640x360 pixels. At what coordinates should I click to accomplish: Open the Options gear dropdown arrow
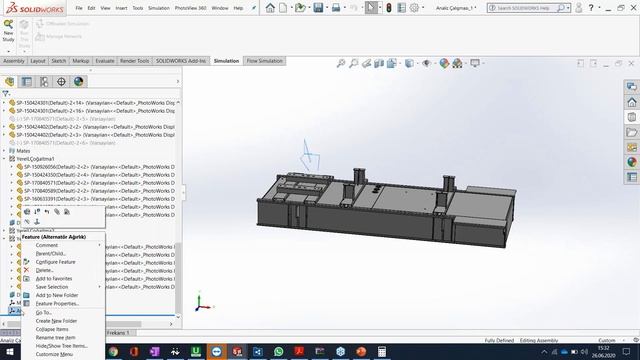423,8
